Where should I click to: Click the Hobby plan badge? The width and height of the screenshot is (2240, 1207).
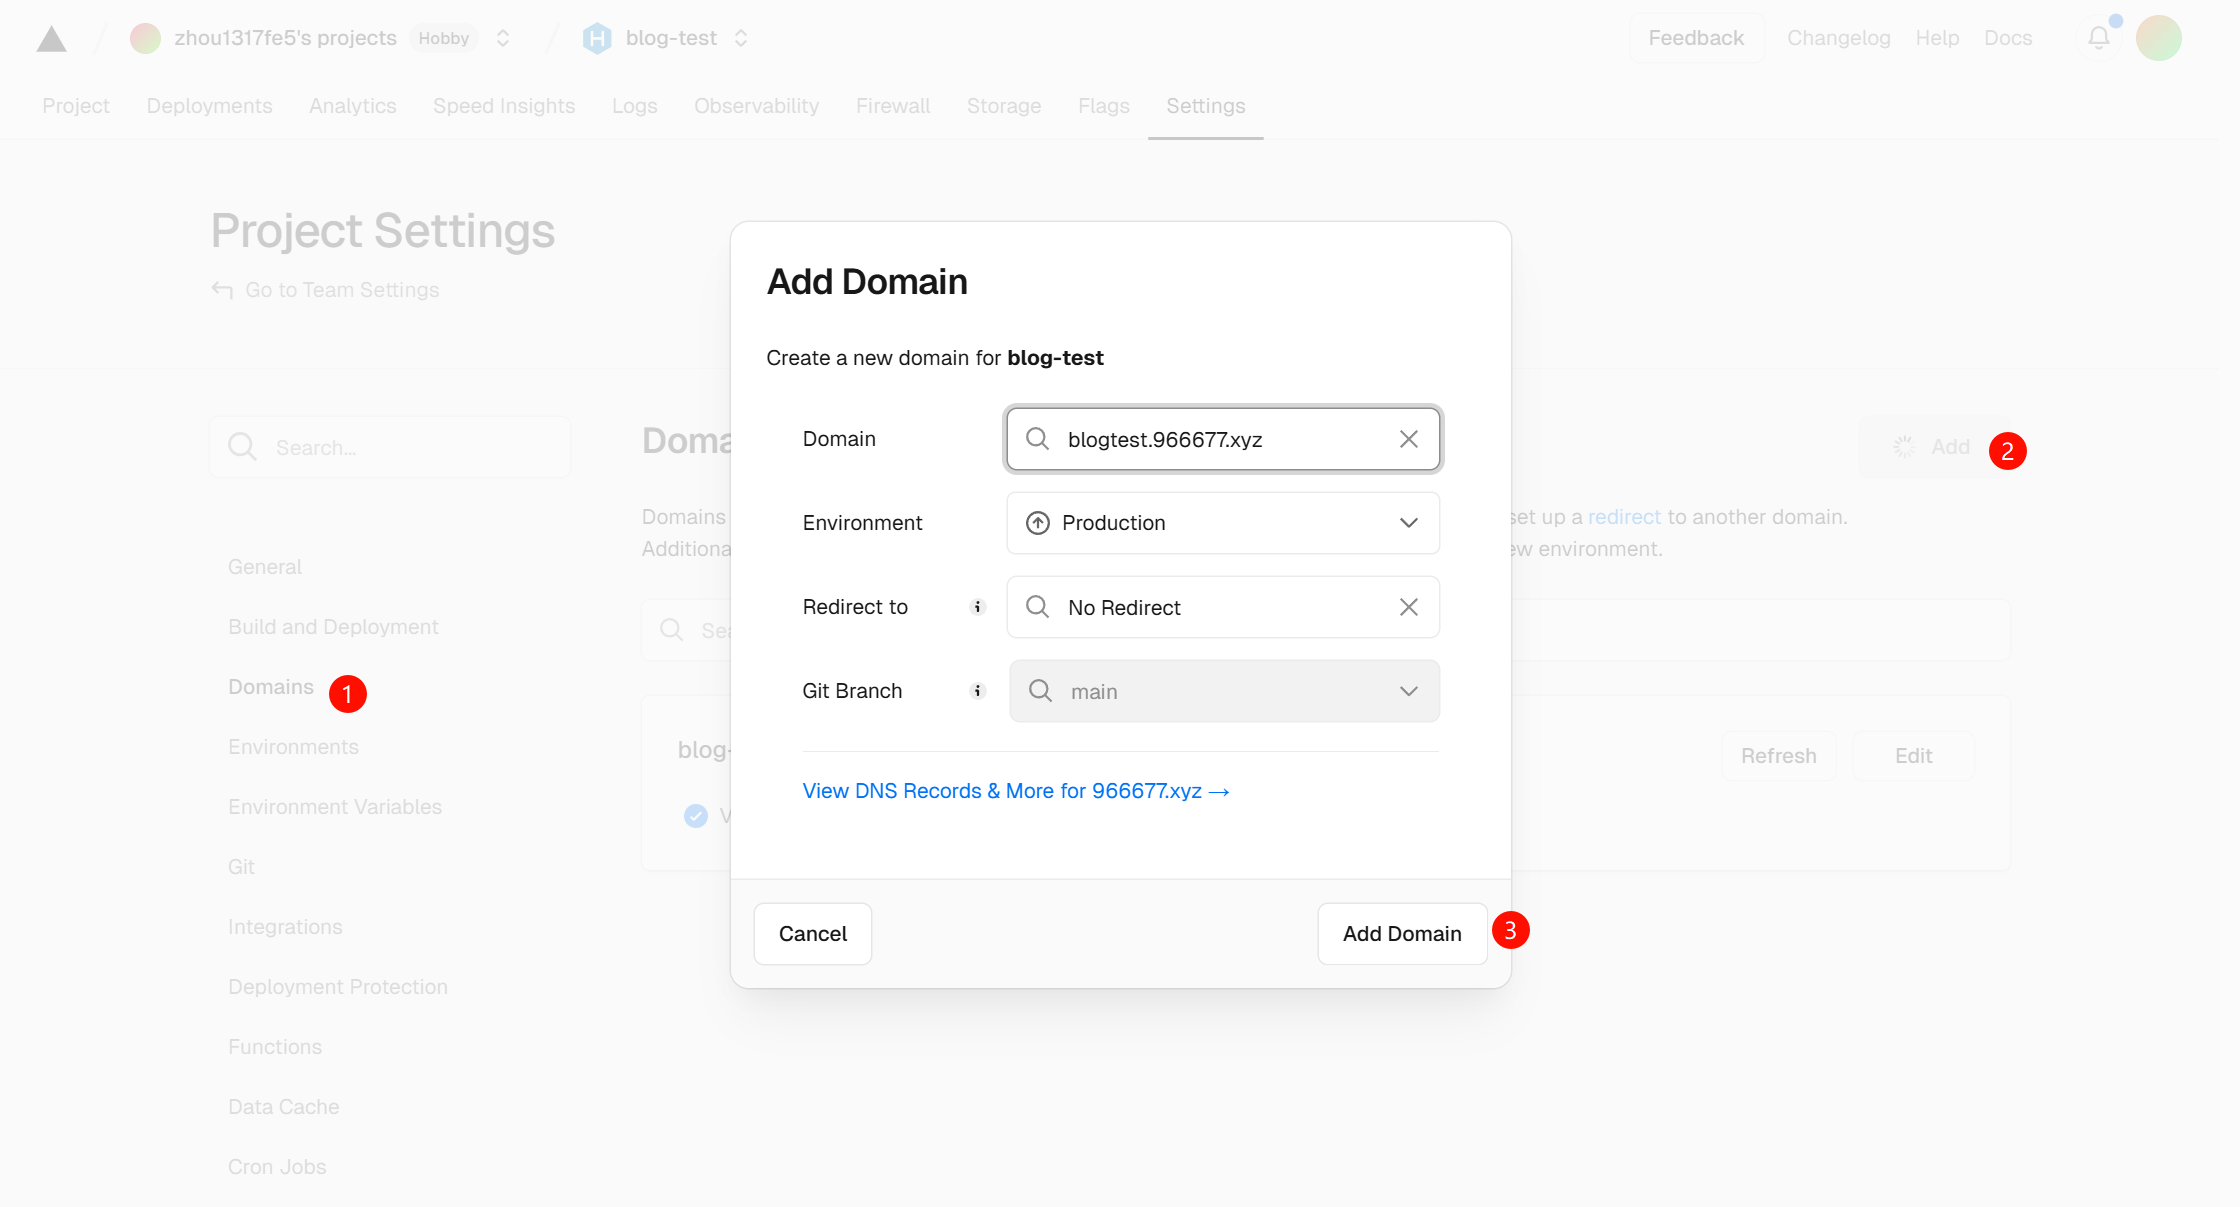444,38
